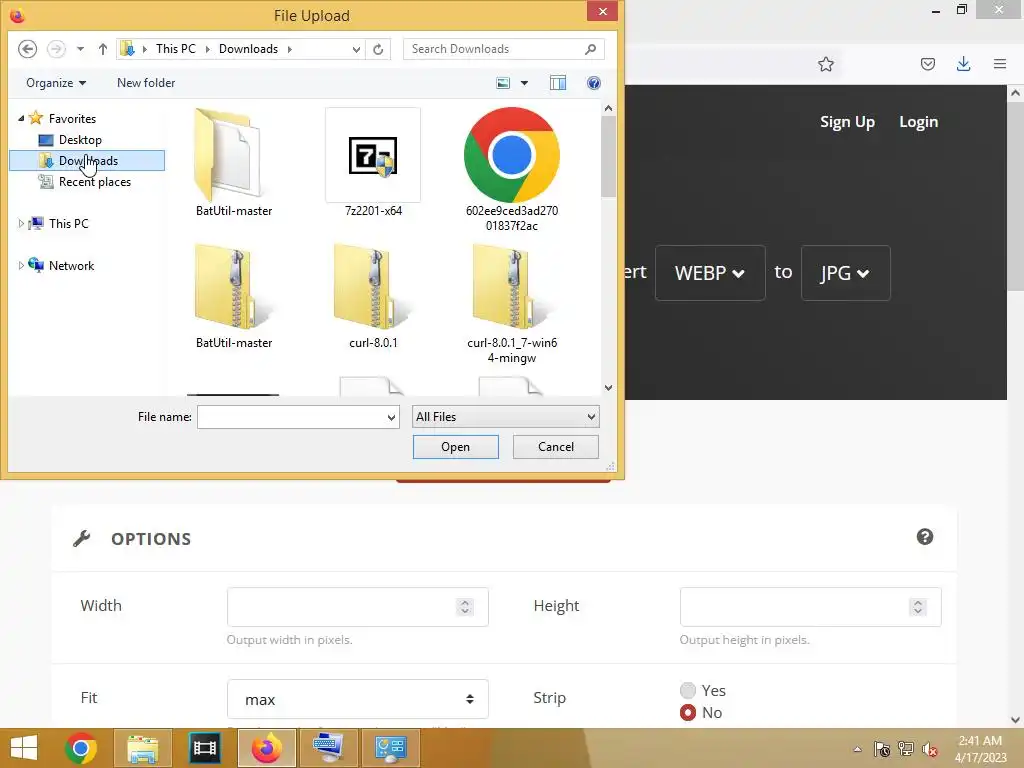The height and width of the screenshot is (768, 1024).
Task: Open File Explorer from the taskbar
Action: click(142, 748)
